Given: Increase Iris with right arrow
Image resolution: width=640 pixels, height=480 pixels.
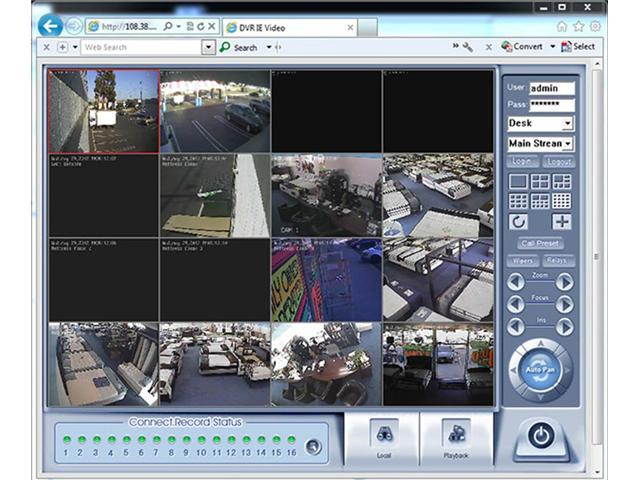Looking at the screenshot, I should [x=565, y=327].
